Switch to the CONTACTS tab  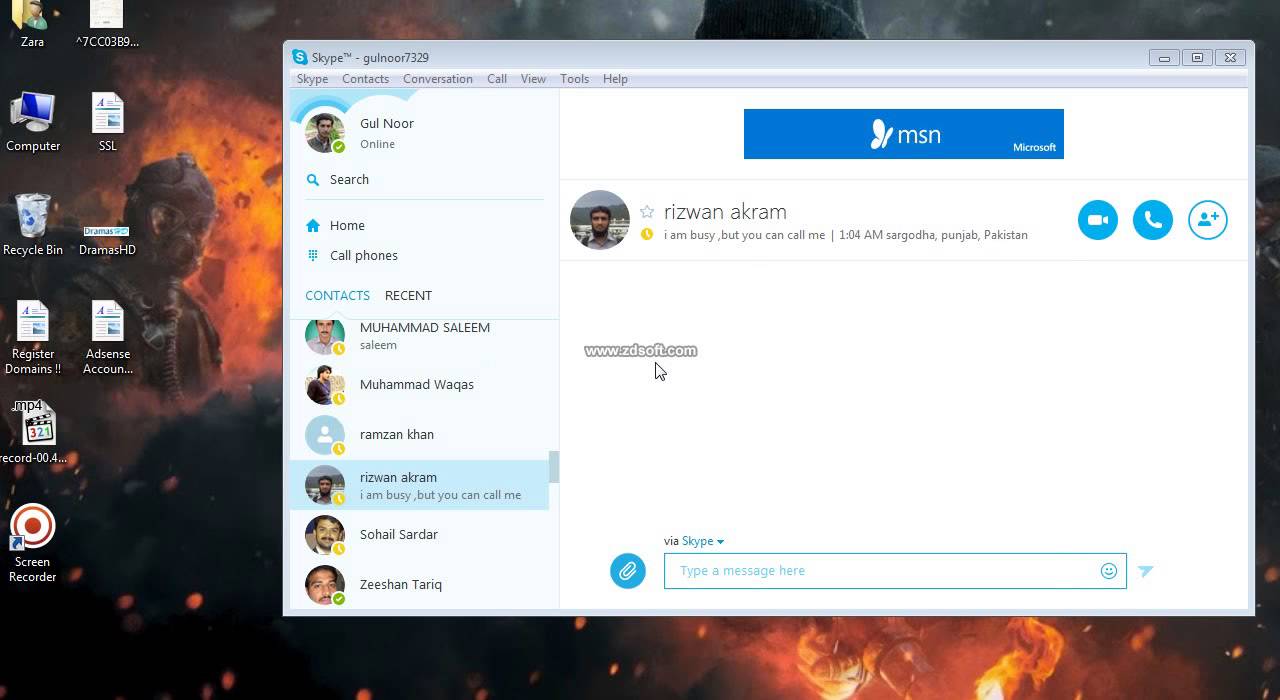click(337, 296)
